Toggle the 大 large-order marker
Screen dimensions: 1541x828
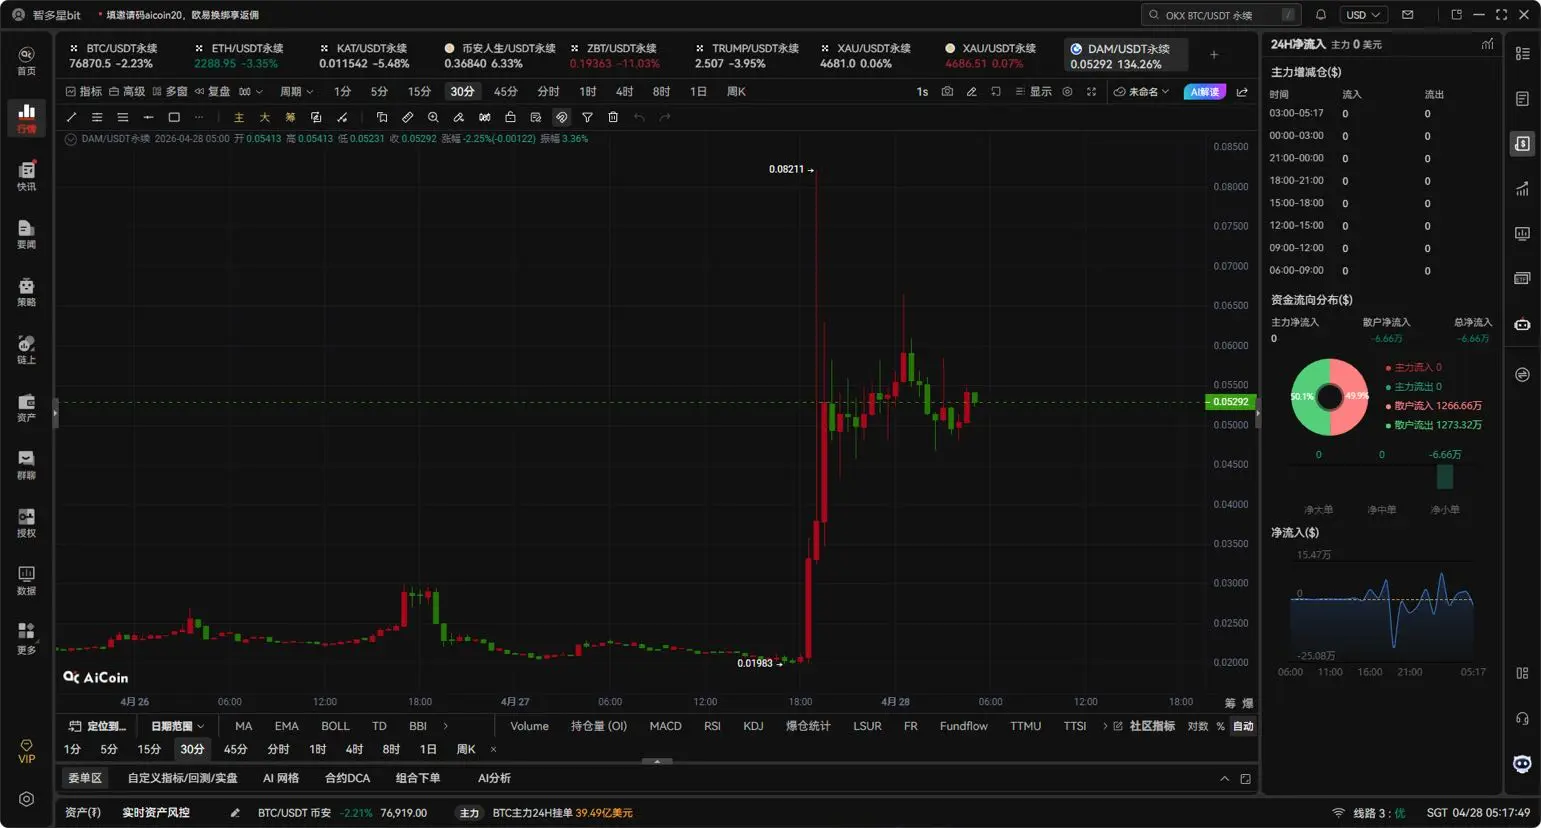265,117
